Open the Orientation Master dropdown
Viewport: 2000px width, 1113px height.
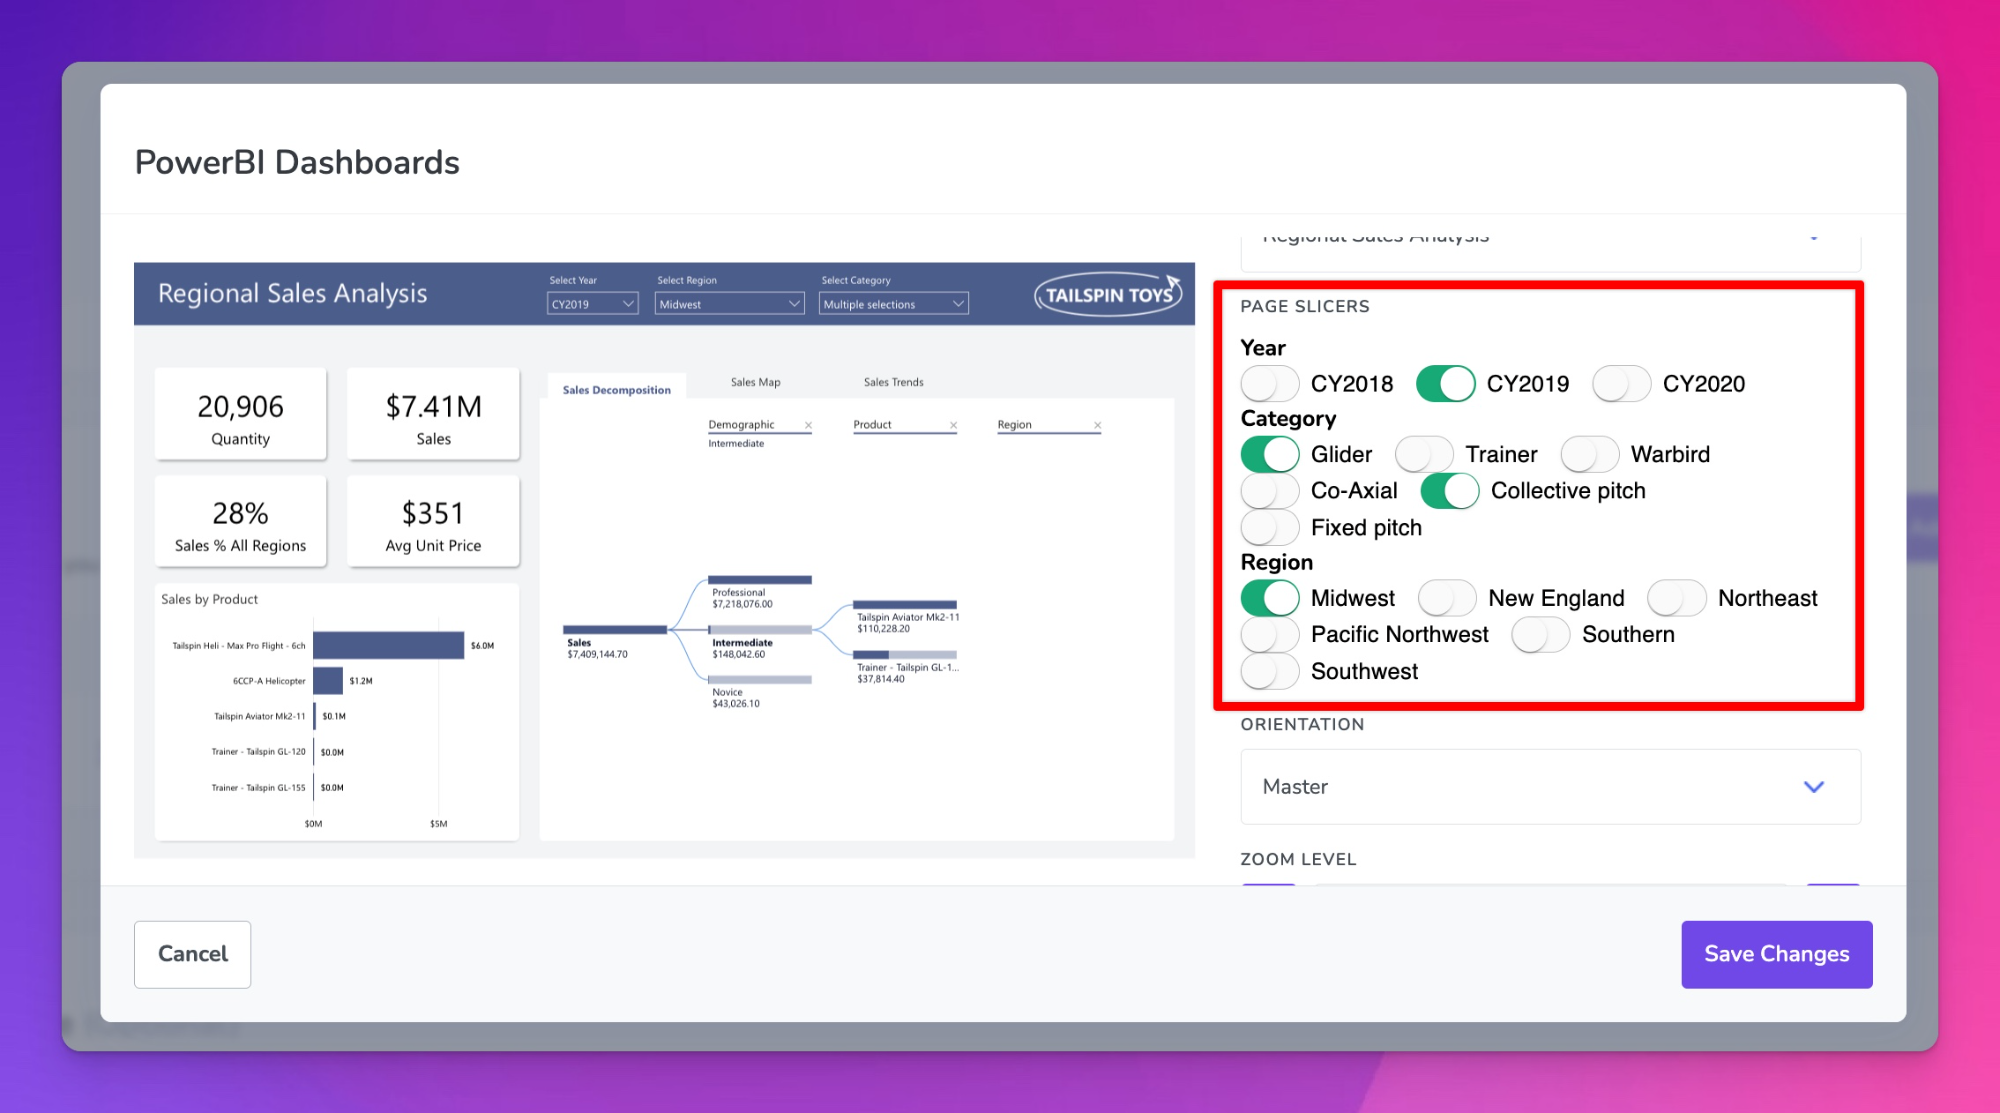pos(1549,787)
